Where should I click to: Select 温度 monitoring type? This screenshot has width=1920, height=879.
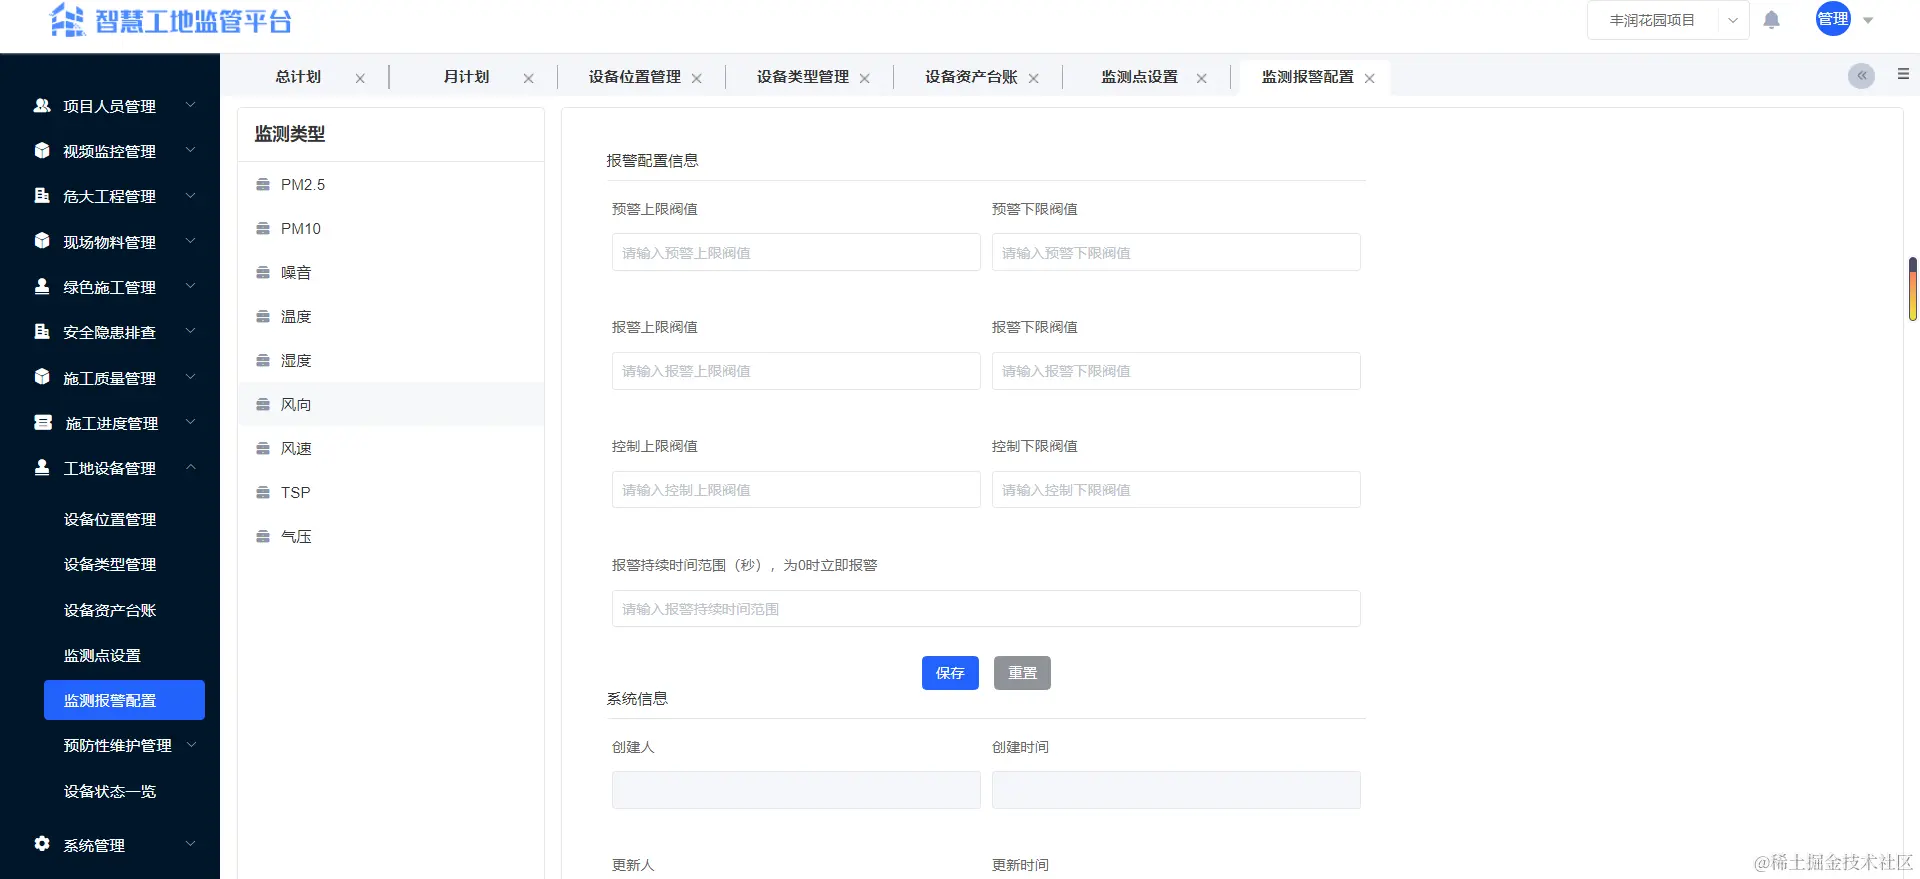[391, 316]
